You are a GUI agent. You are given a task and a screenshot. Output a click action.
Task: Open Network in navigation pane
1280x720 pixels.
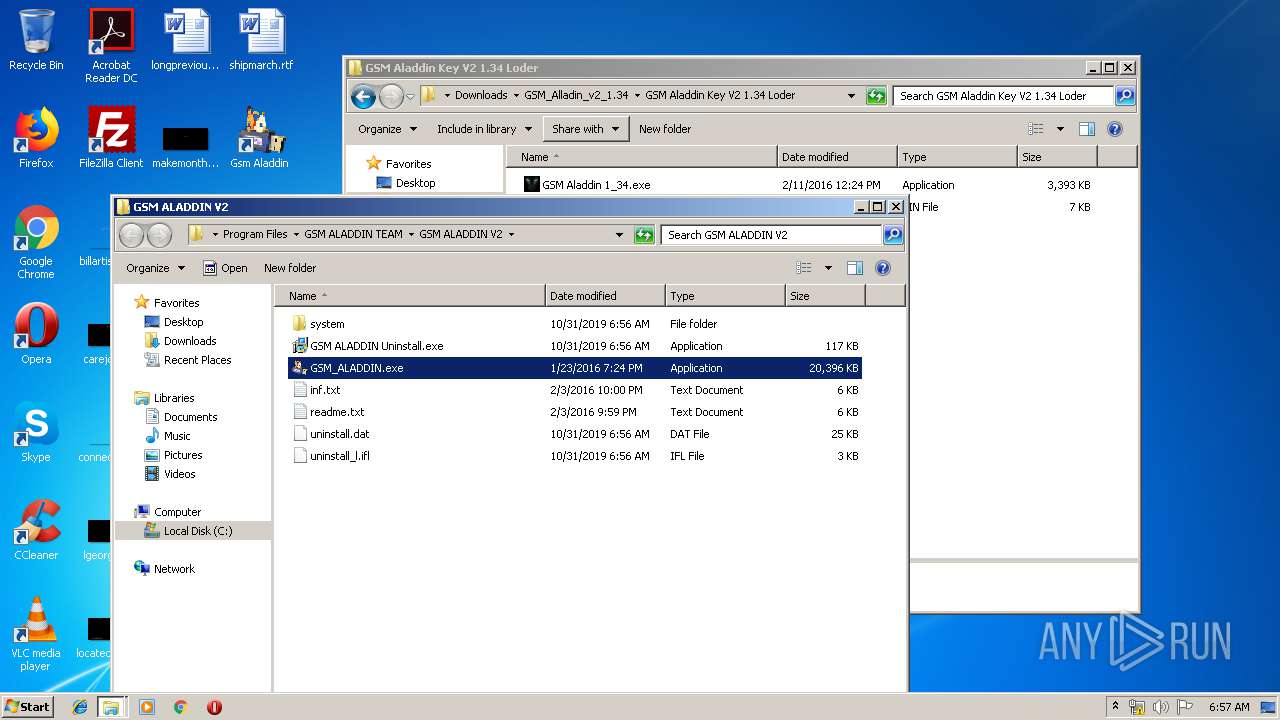[x=165, y=569]
